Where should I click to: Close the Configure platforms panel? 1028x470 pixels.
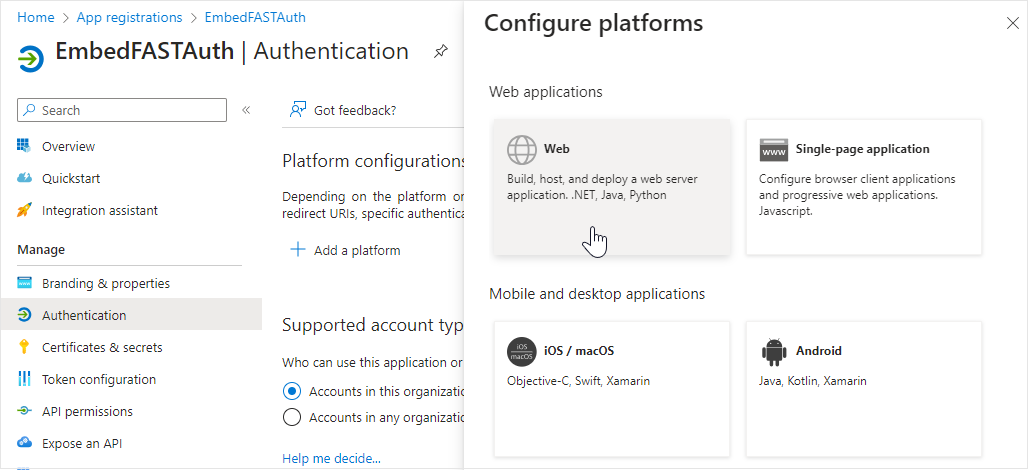[x=1012, y=23]
